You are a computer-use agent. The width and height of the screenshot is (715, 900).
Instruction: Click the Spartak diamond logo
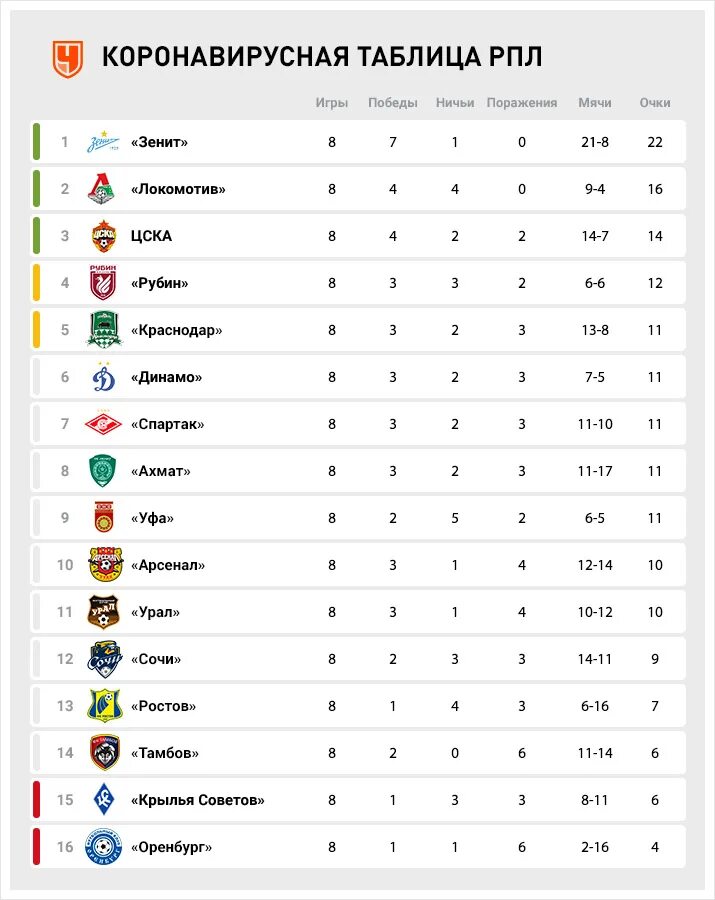[x=104, y=424]
